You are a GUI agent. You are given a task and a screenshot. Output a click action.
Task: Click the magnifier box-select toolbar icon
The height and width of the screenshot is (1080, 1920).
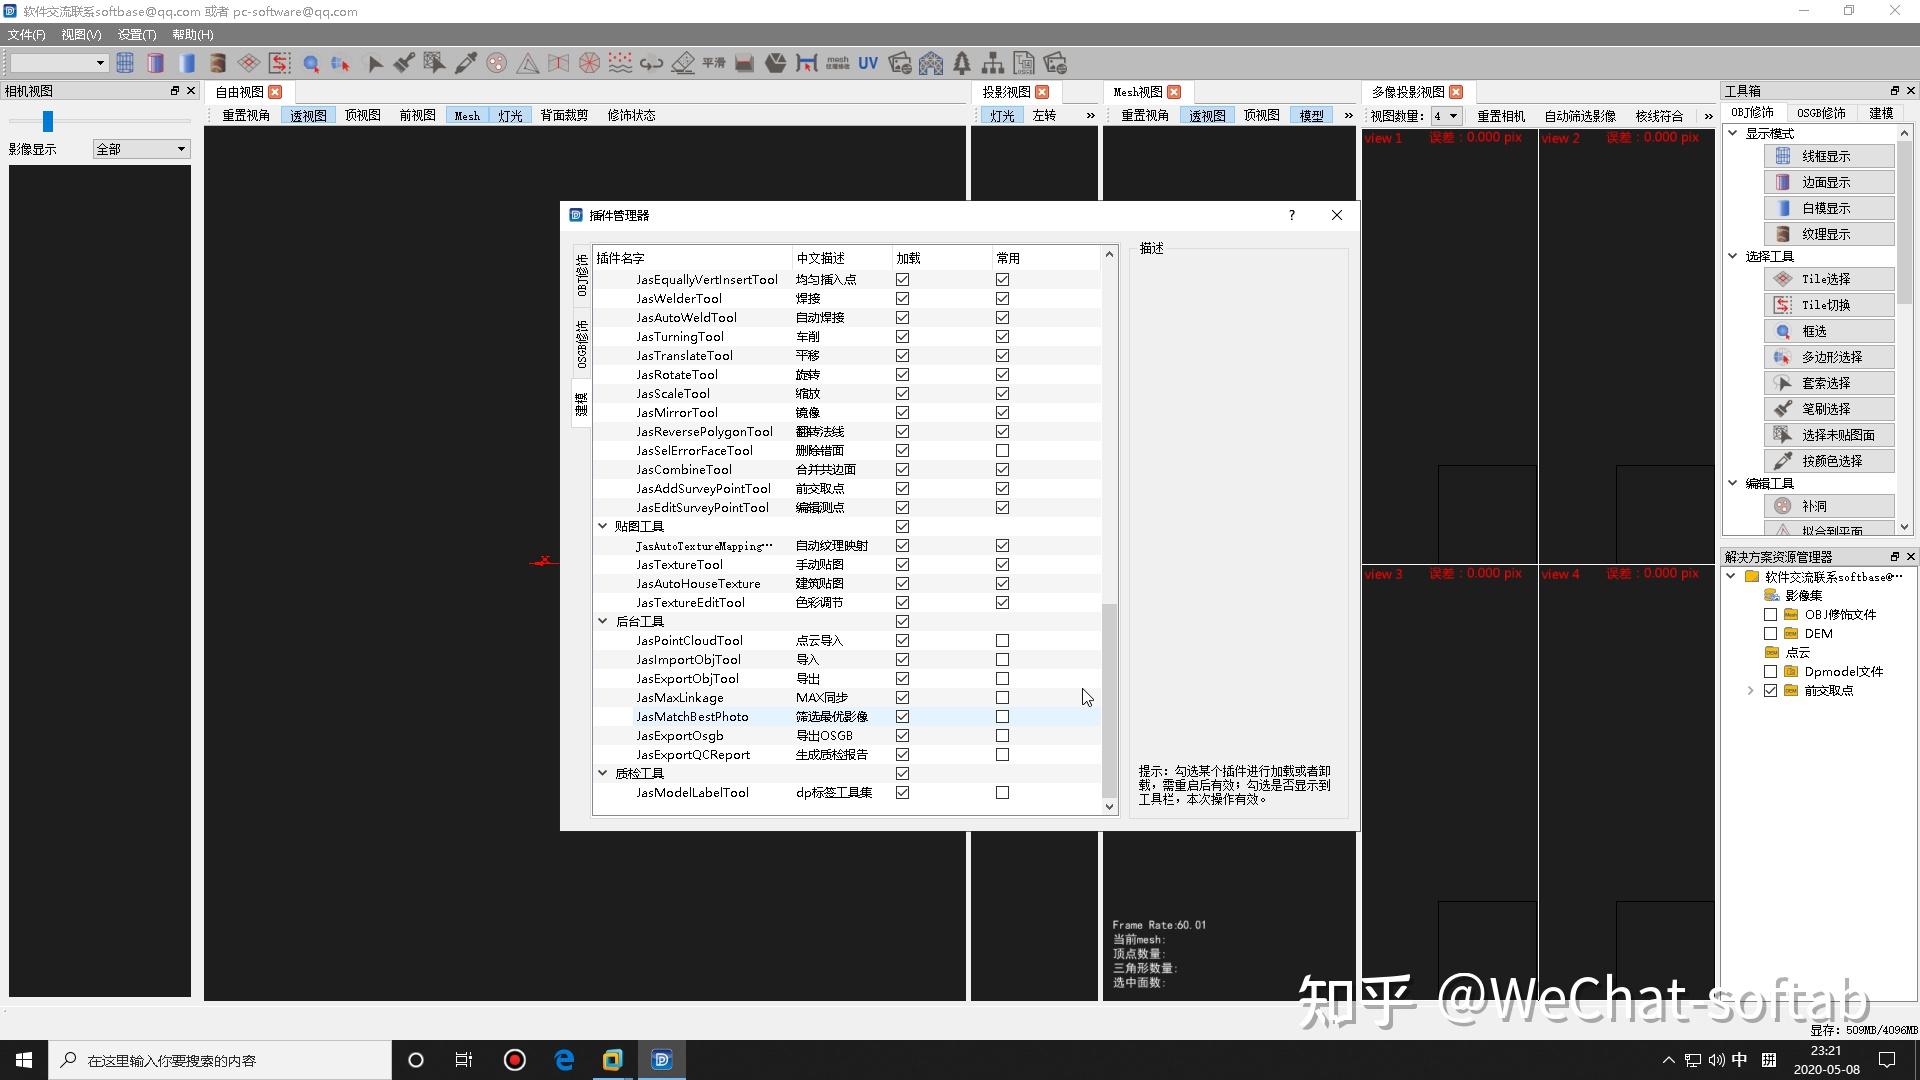311,63
